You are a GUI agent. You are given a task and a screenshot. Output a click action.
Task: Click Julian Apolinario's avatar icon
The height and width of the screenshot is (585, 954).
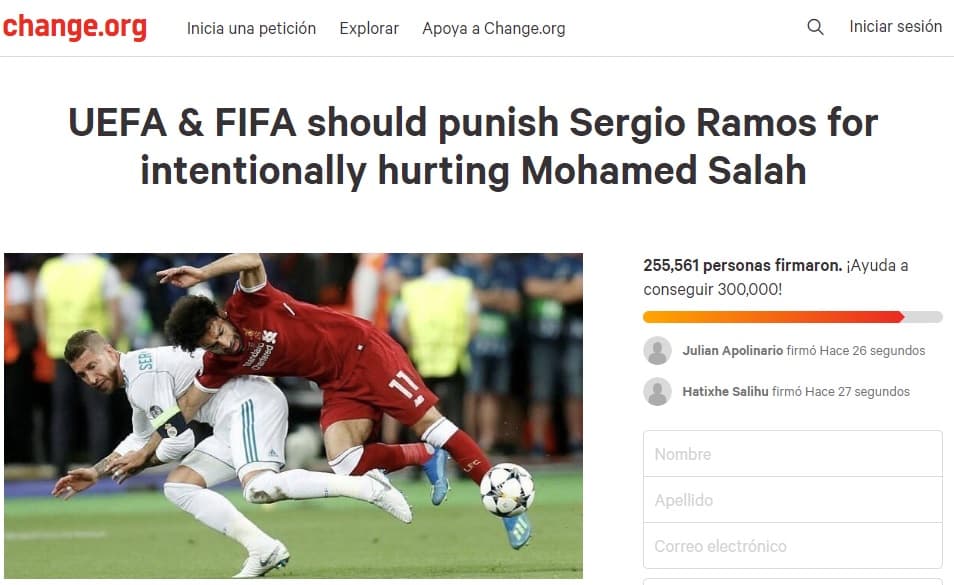(657, 351)
